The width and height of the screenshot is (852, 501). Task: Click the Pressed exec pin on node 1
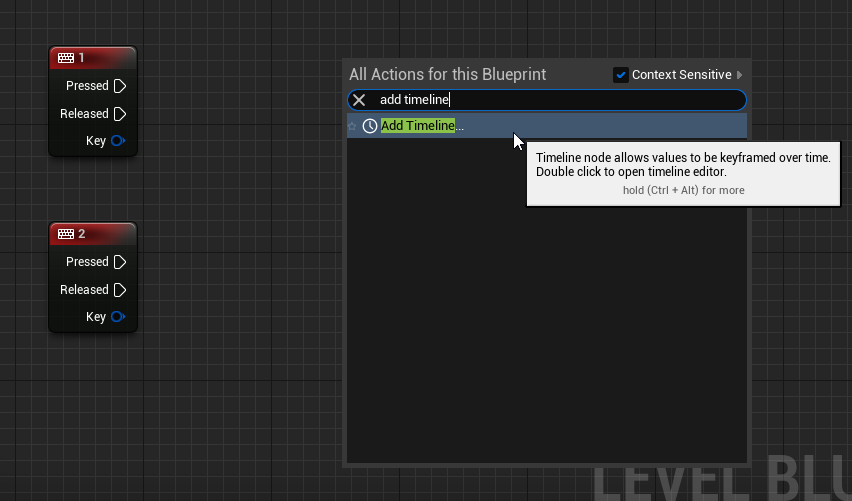120,86
